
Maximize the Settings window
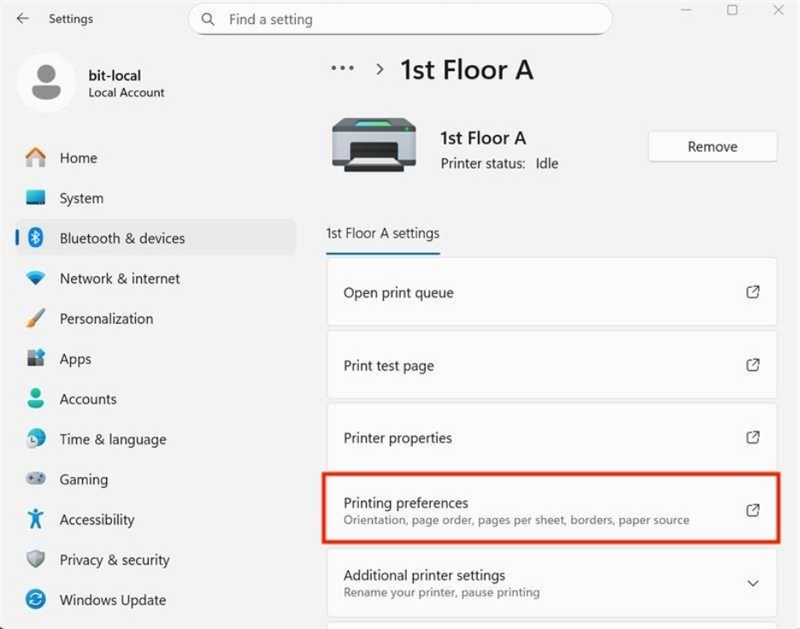tap(732, 10)
